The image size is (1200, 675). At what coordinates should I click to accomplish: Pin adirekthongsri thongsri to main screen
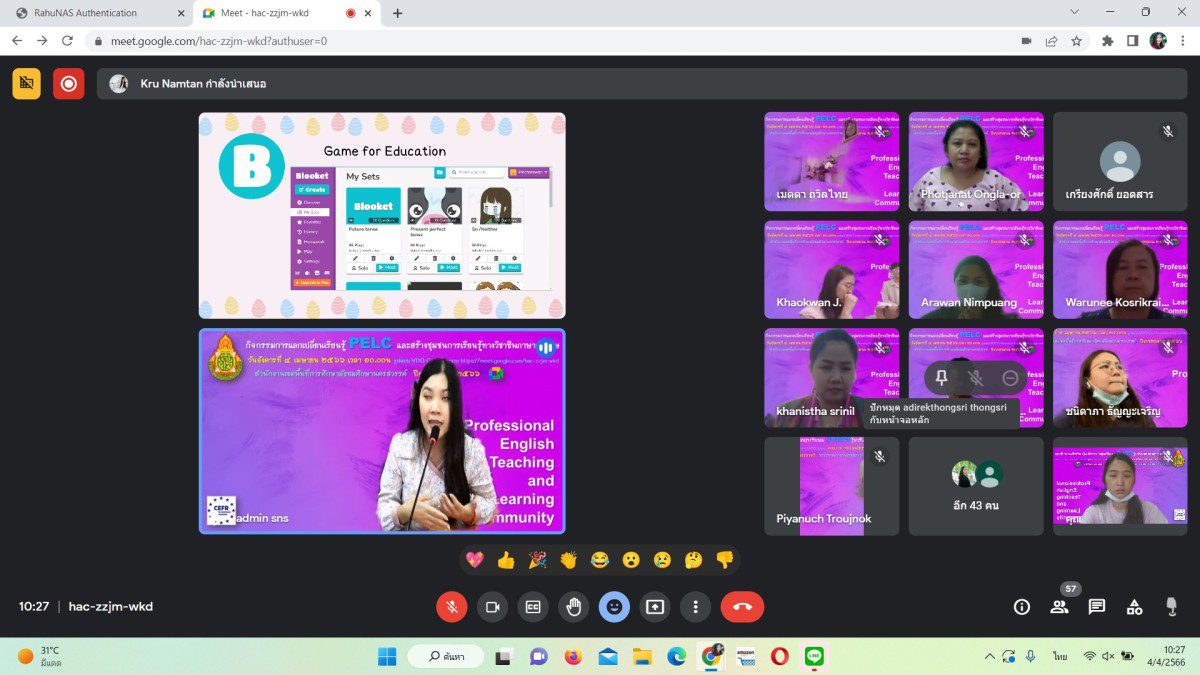[941, 378]
